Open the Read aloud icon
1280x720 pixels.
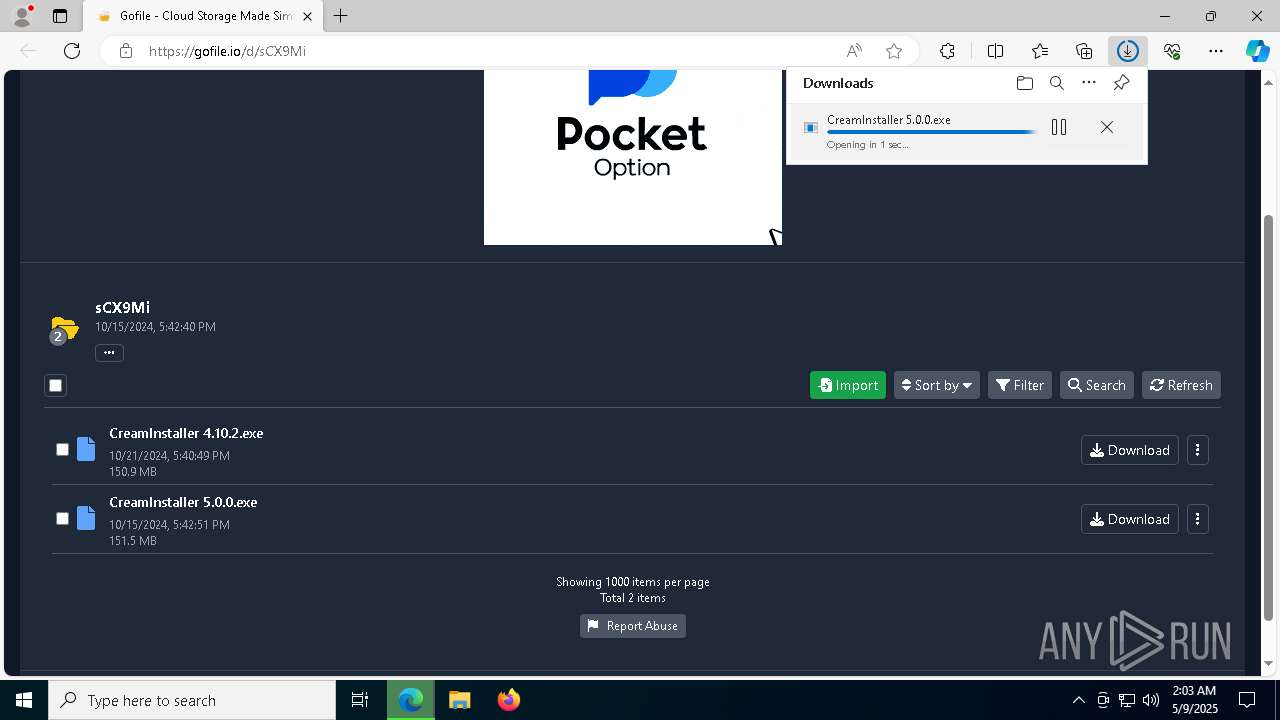point(854,51)
